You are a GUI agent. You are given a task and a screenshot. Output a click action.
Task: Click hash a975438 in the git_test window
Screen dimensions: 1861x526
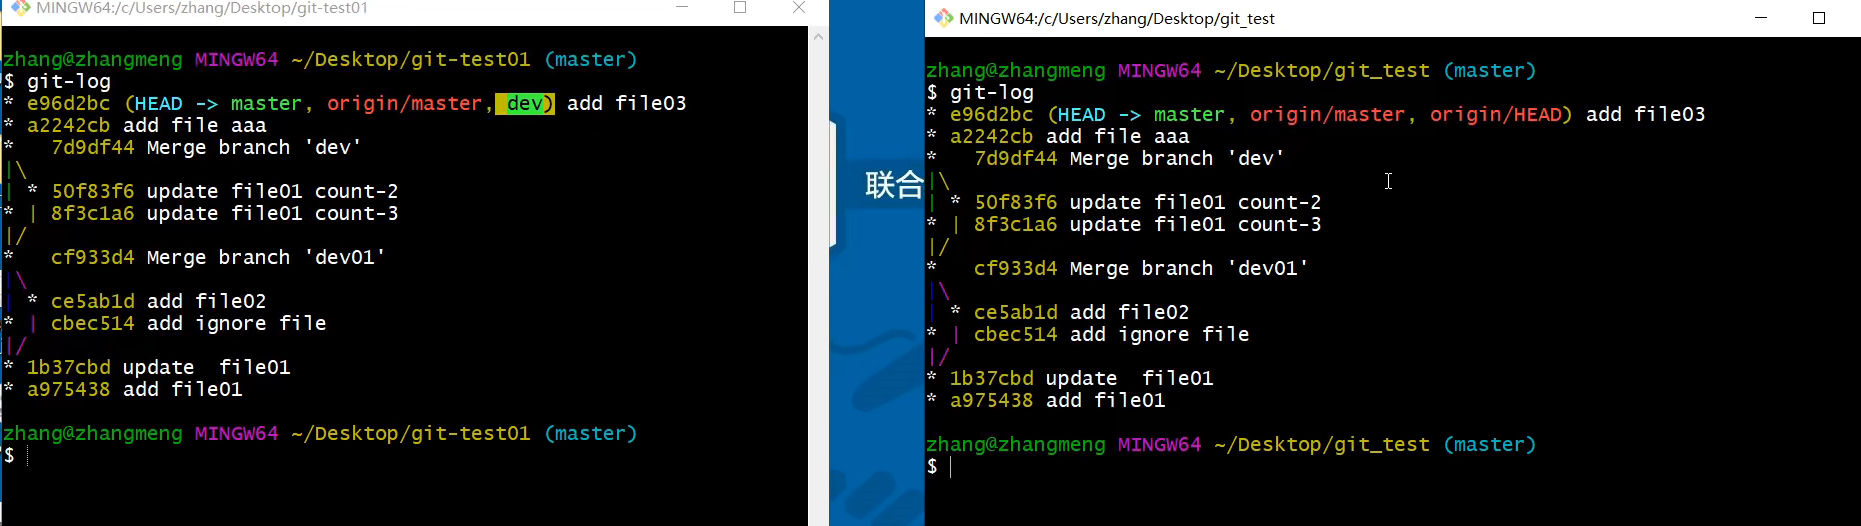(992, 400)
